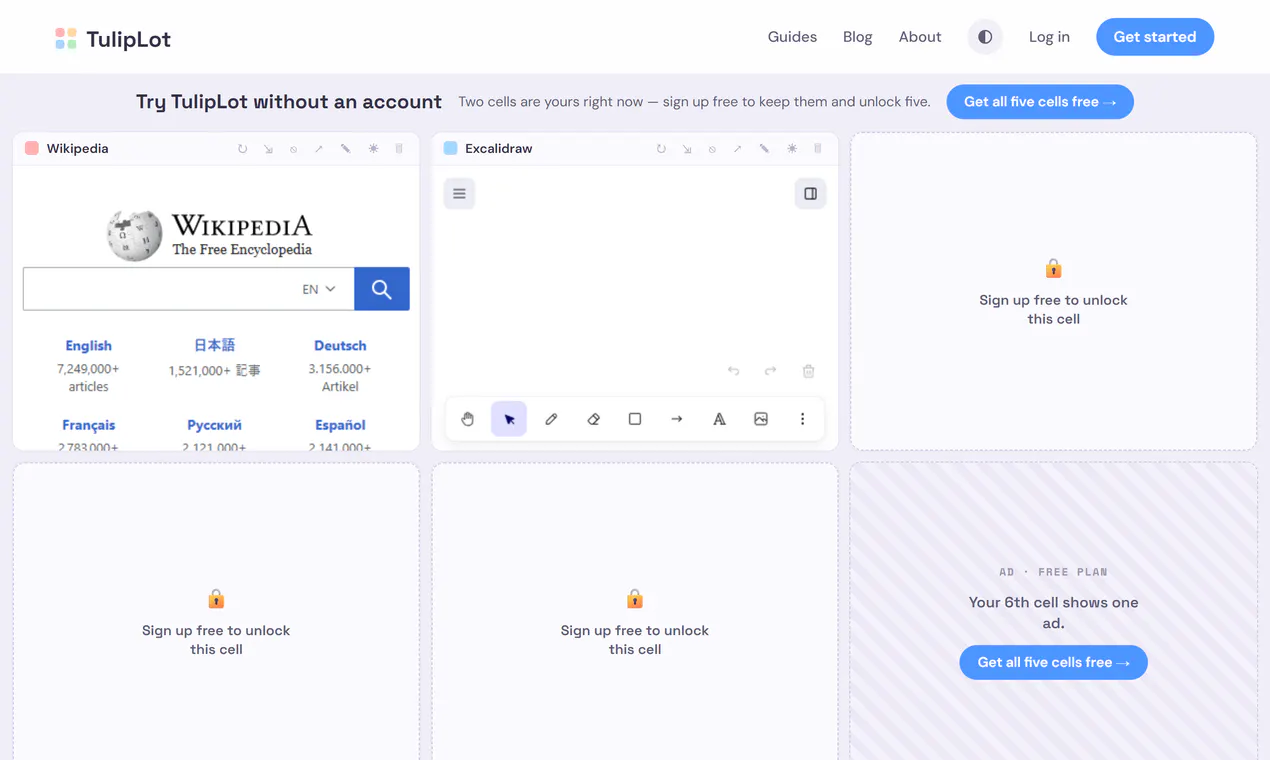Click the pencil edit icon in Wikipedia cell header
The width and height of the screenshot is (1270, 760).
tap(346, 149)
